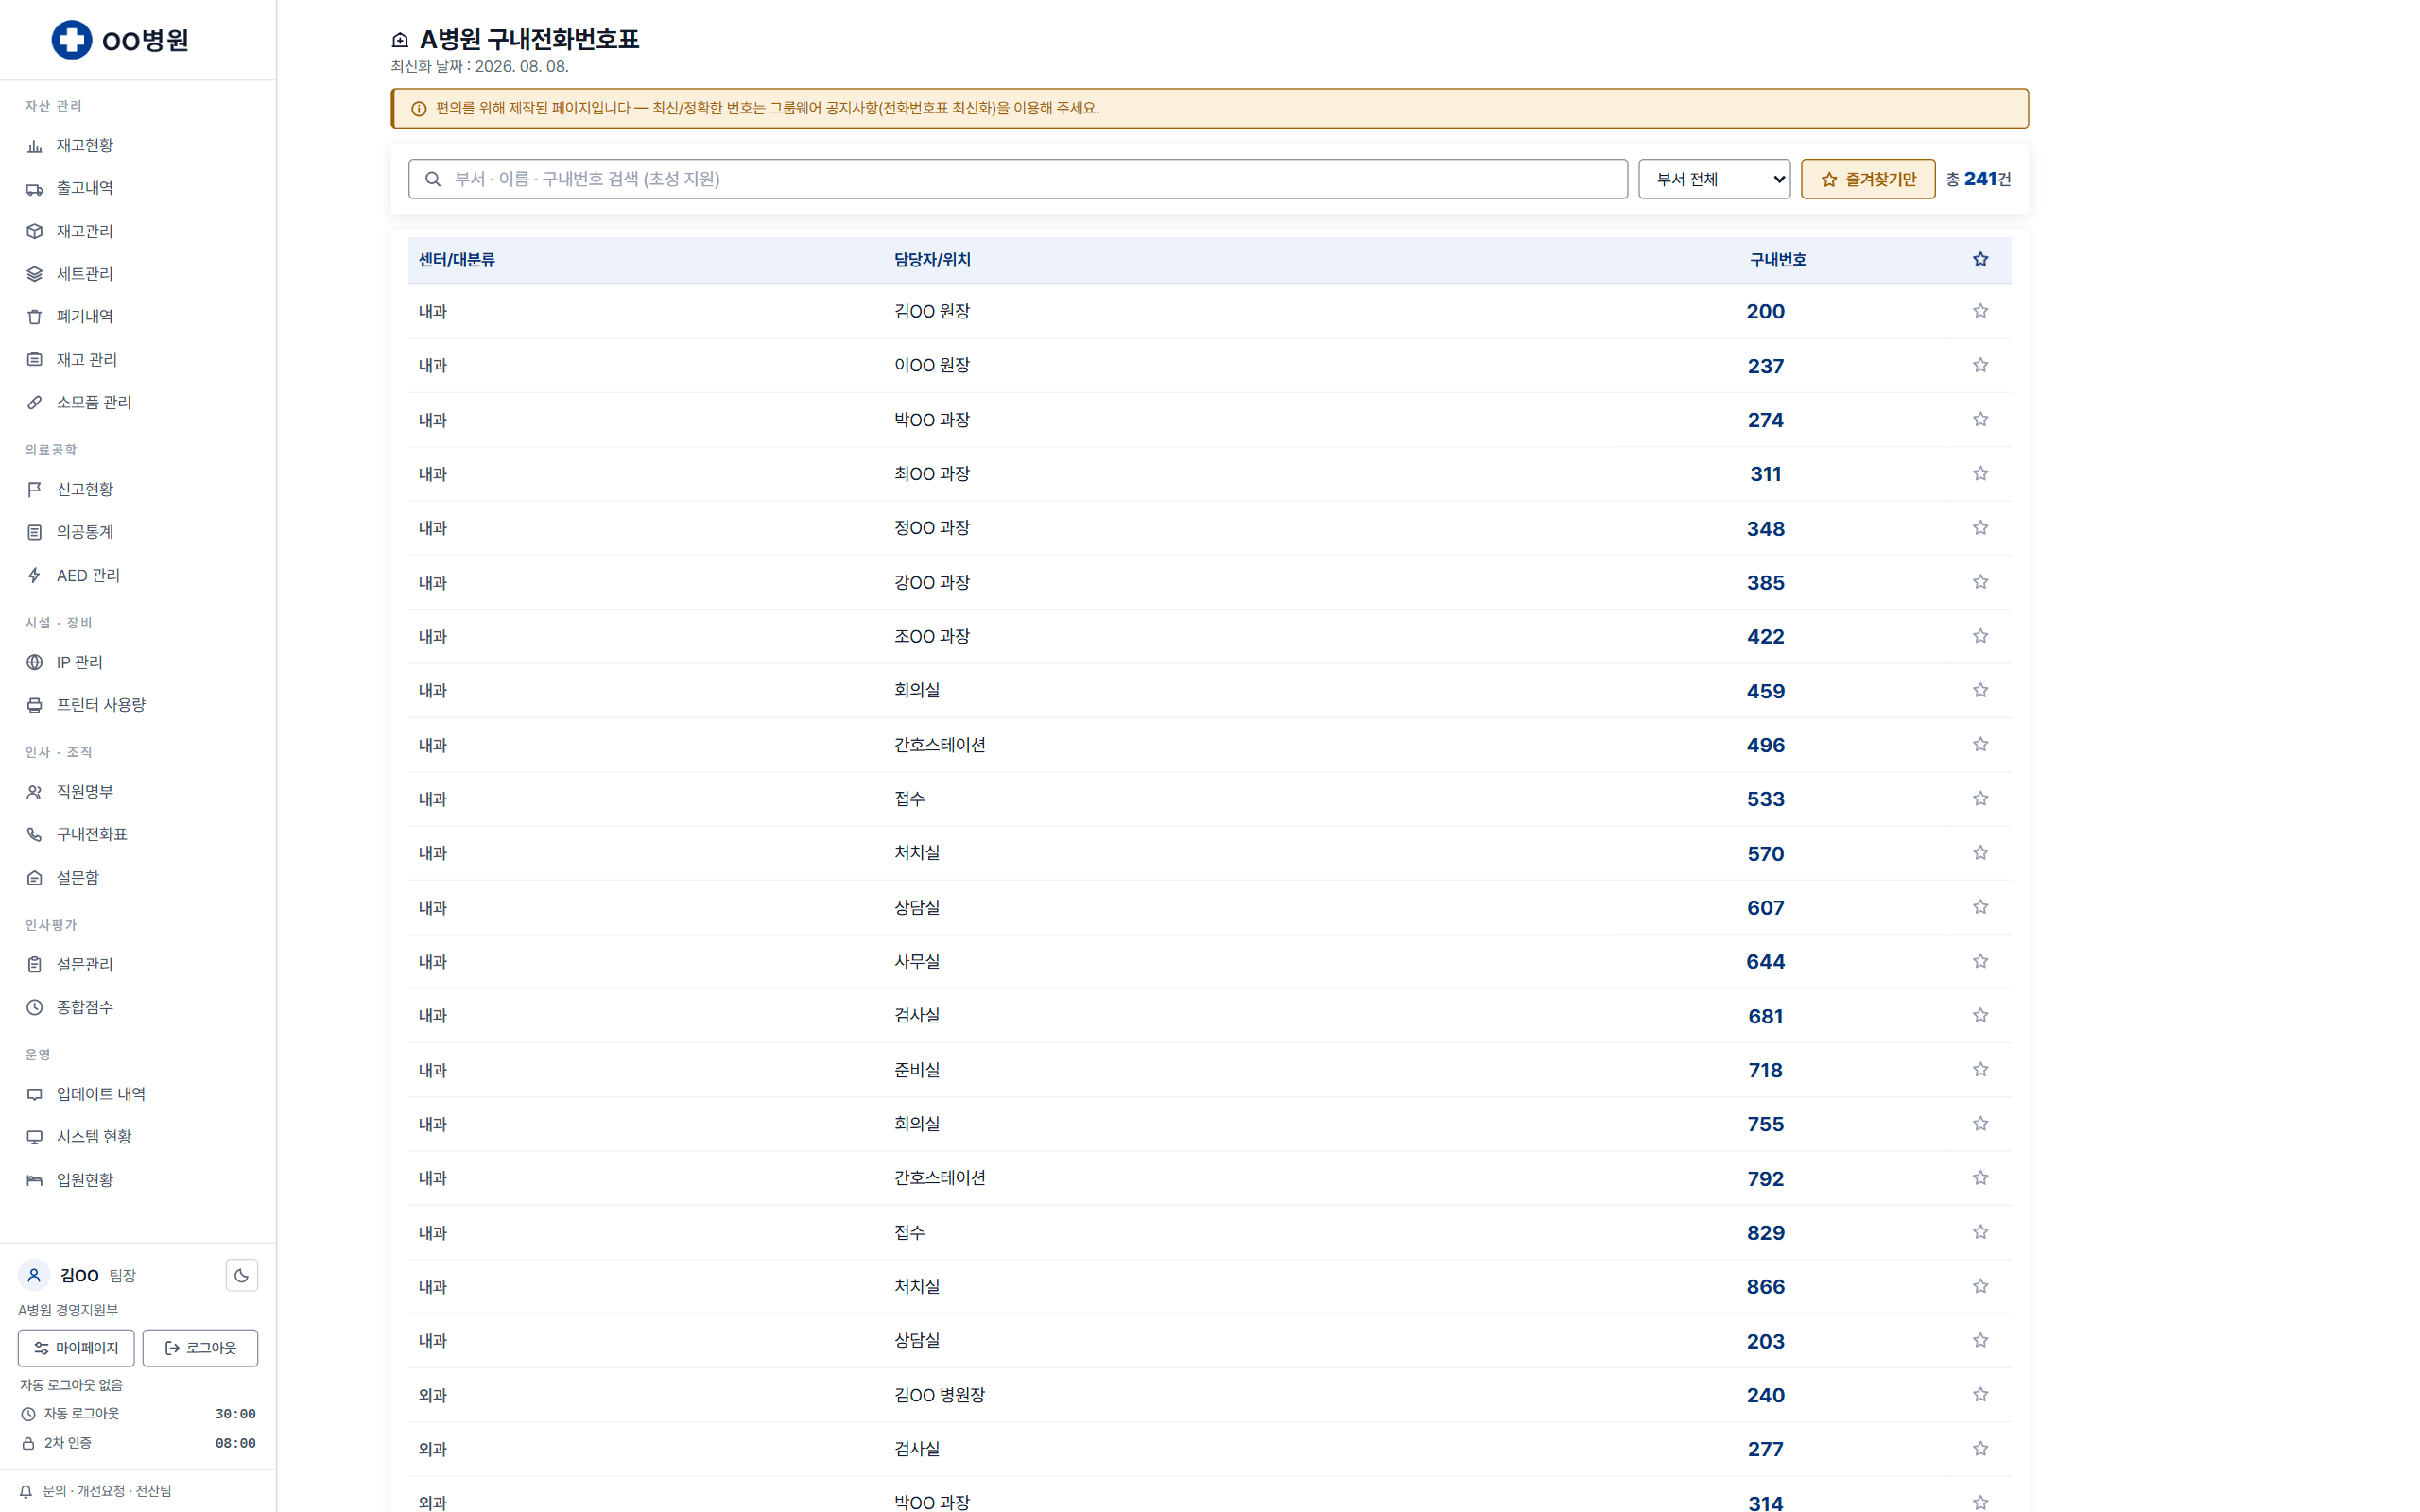2420x1512 pixels.
Task: Click the 구내전화표 phone icon
Action: 34,834
